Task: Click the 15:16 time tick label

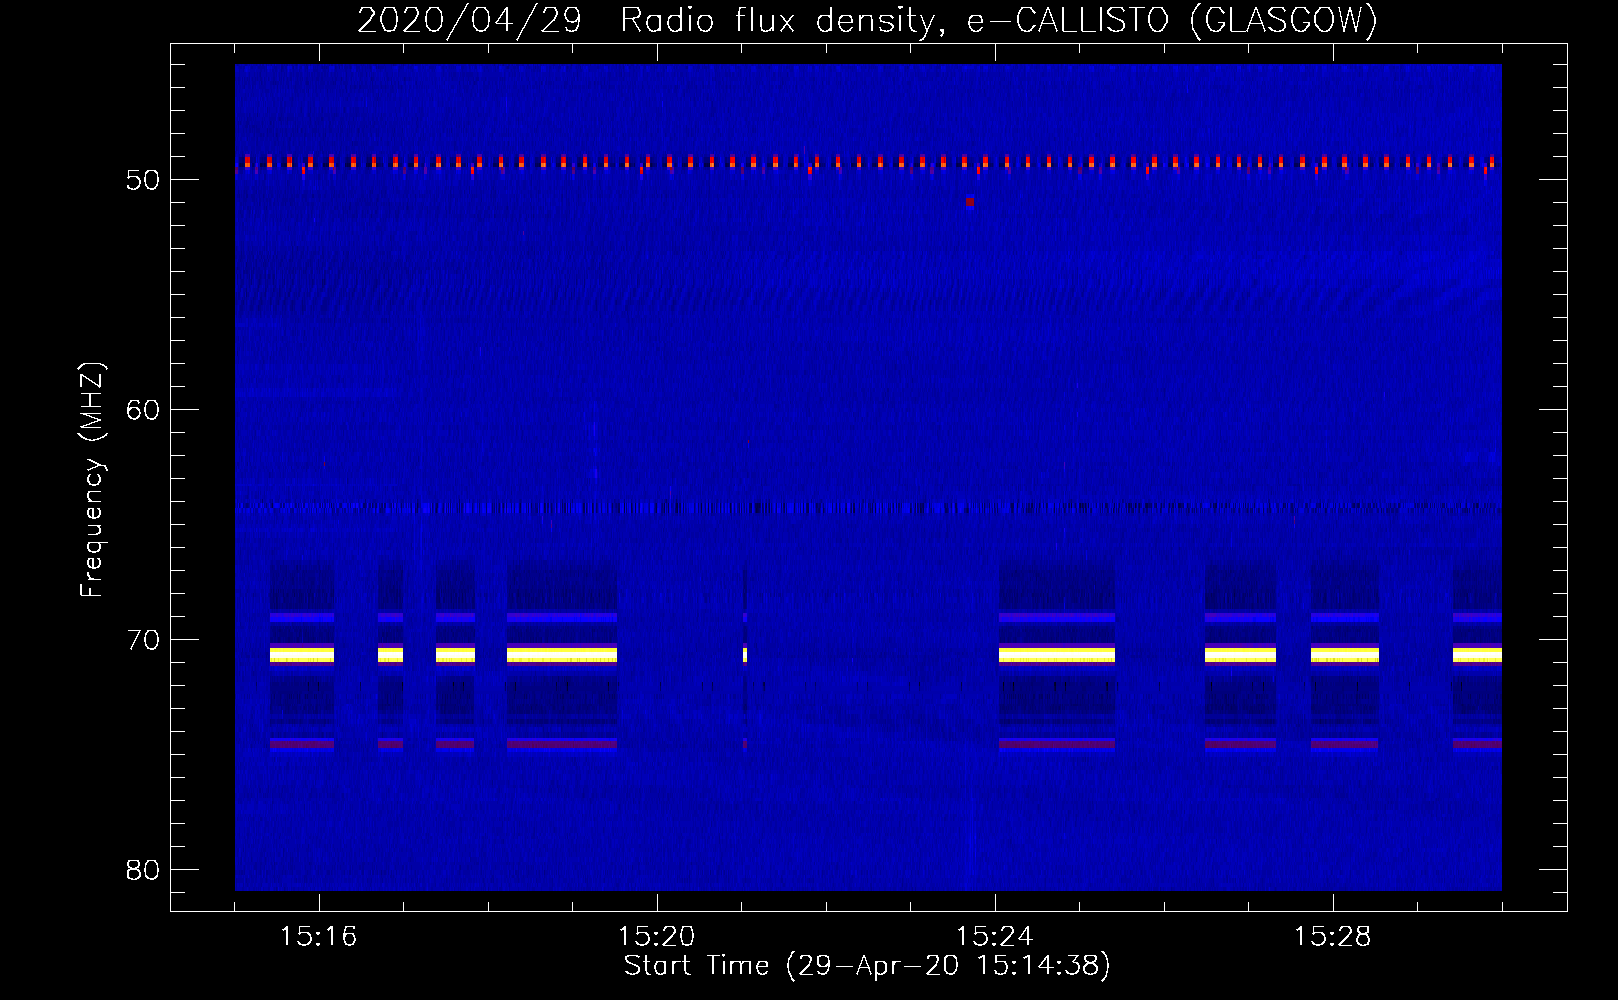Action: (318, 937)
